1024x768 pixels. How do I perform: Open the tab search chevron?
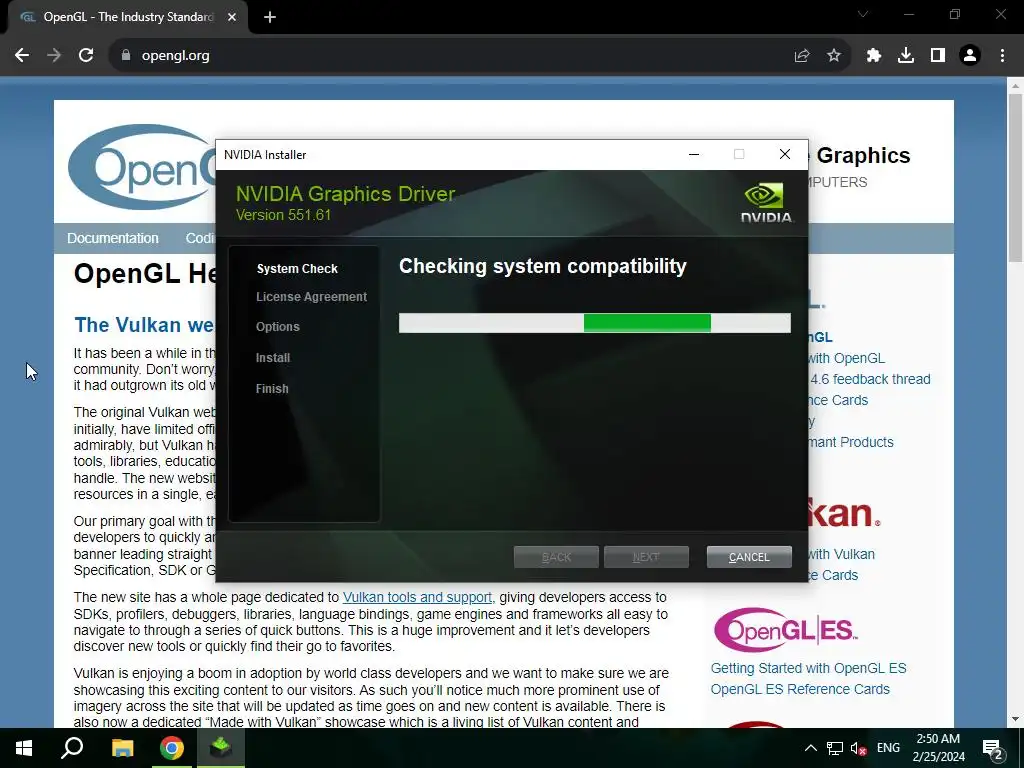(863, 14)
